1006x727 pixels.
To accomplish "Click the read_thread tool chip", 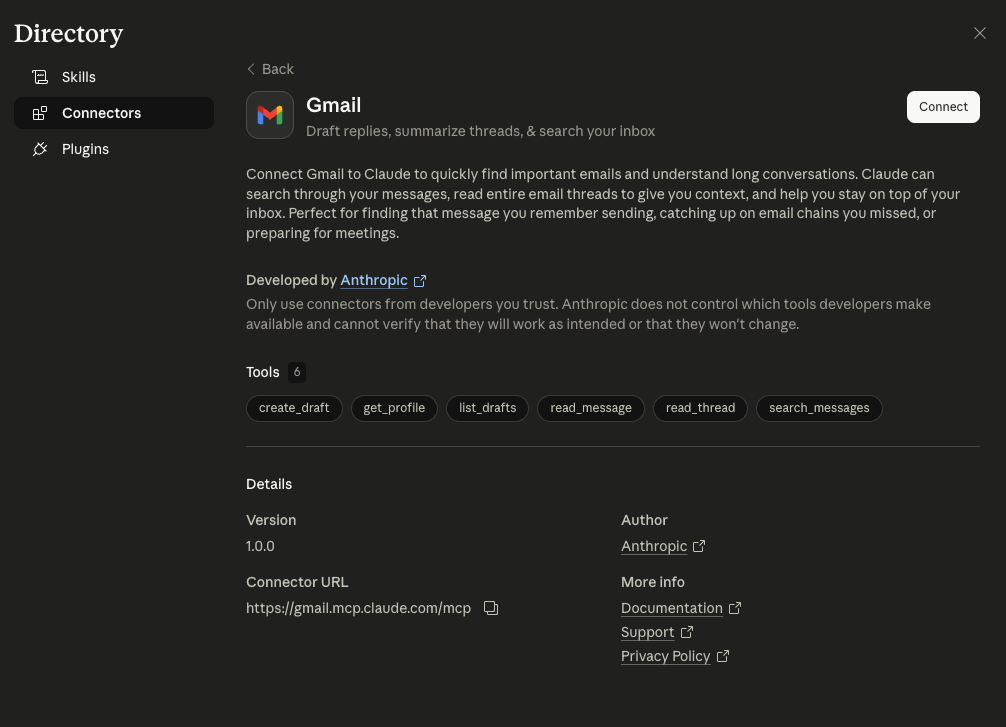I will pyautogui.click(x=701, y=408).
